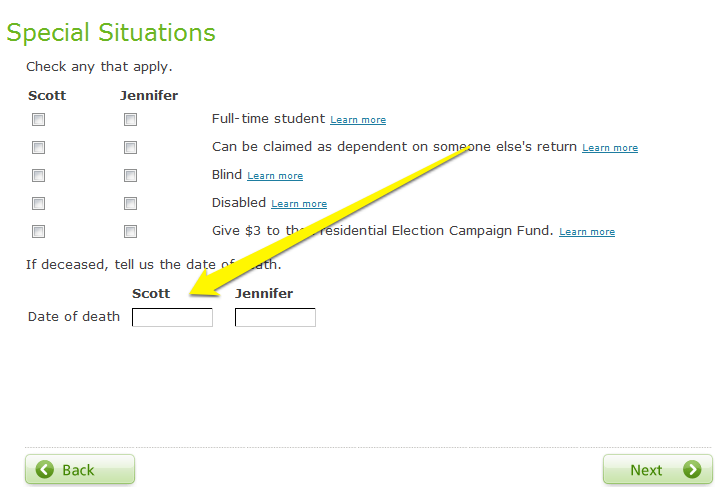Open Learn more link for Disabled
This screenshot has height=494, width=721.
click(299, 204)
